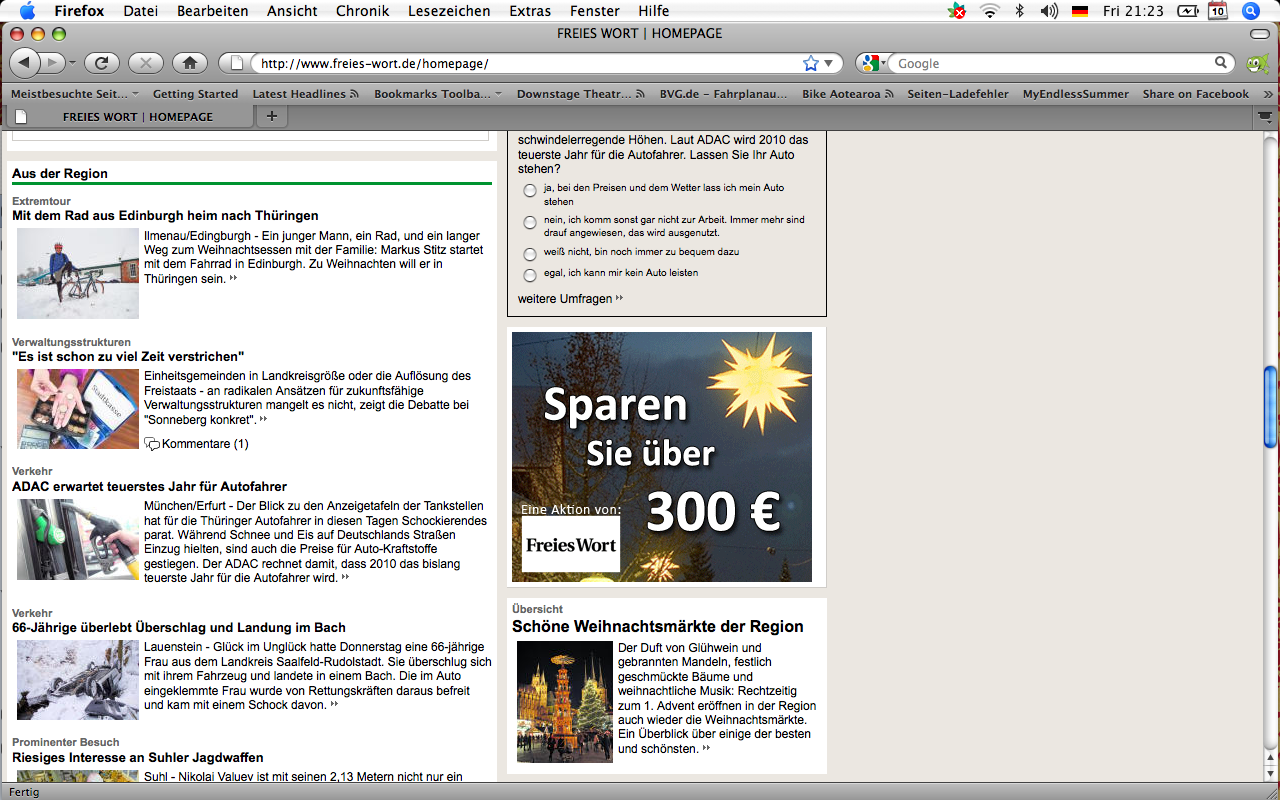The image size is (1280, 800).
Task: Open 'Schöne Weihnachtsmärkte der Region' headline
Action: 658,626
